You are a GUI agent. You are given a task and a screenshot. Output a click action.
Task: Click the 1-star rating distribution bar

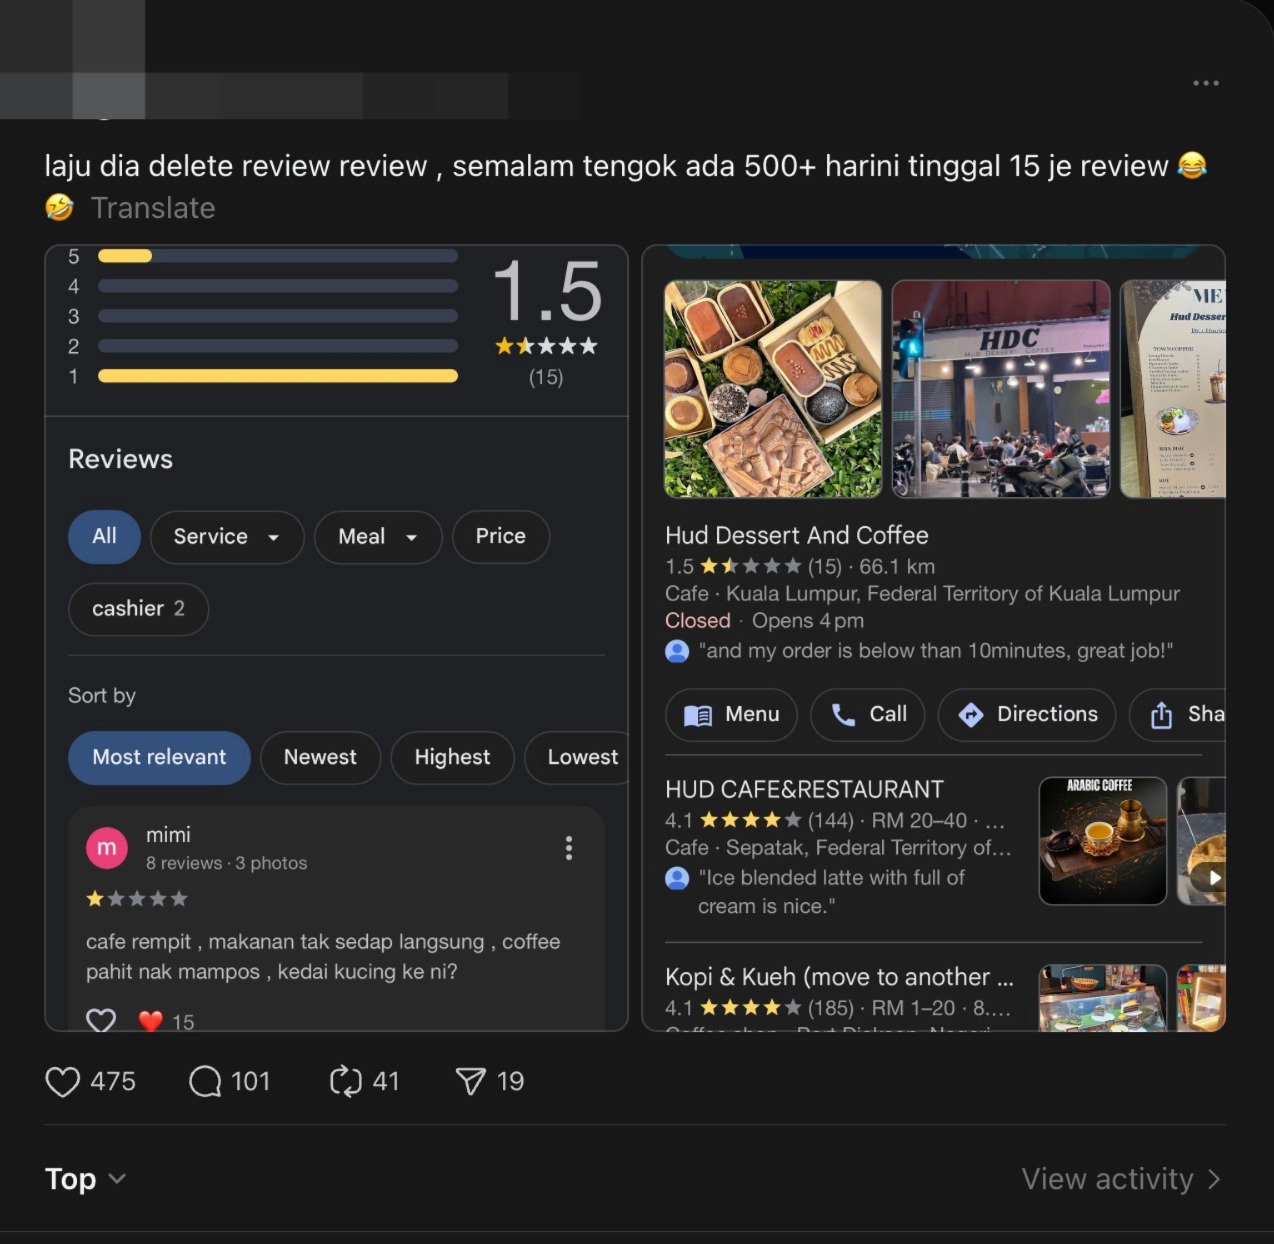tap(277, 376)
